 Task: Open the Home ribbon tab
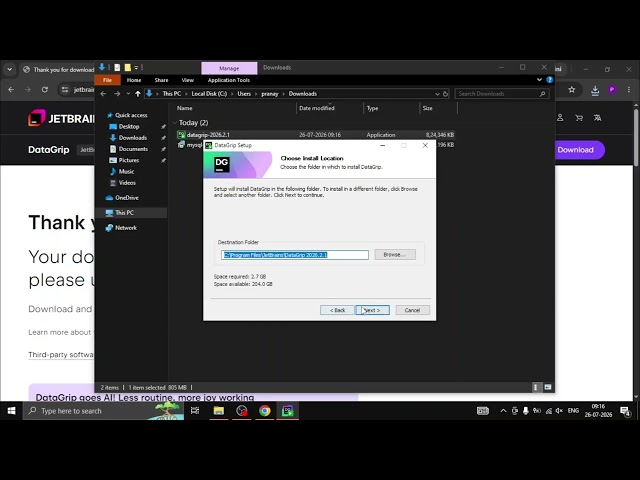[134, 80]
